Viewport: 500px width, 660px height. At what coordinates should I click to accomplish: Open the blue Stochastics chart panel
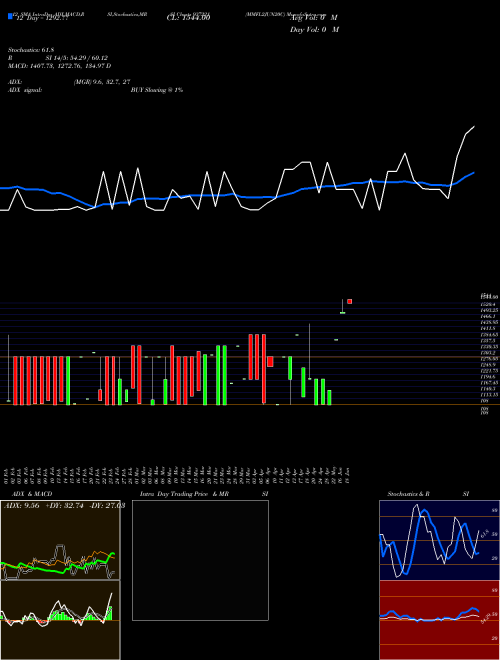439,540
